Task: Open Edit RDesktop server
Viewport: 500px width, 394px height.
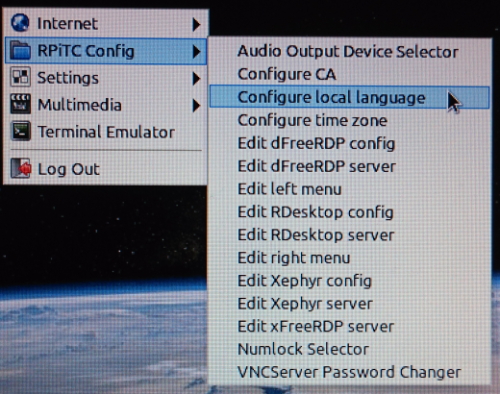Action: tap(349, 235)
